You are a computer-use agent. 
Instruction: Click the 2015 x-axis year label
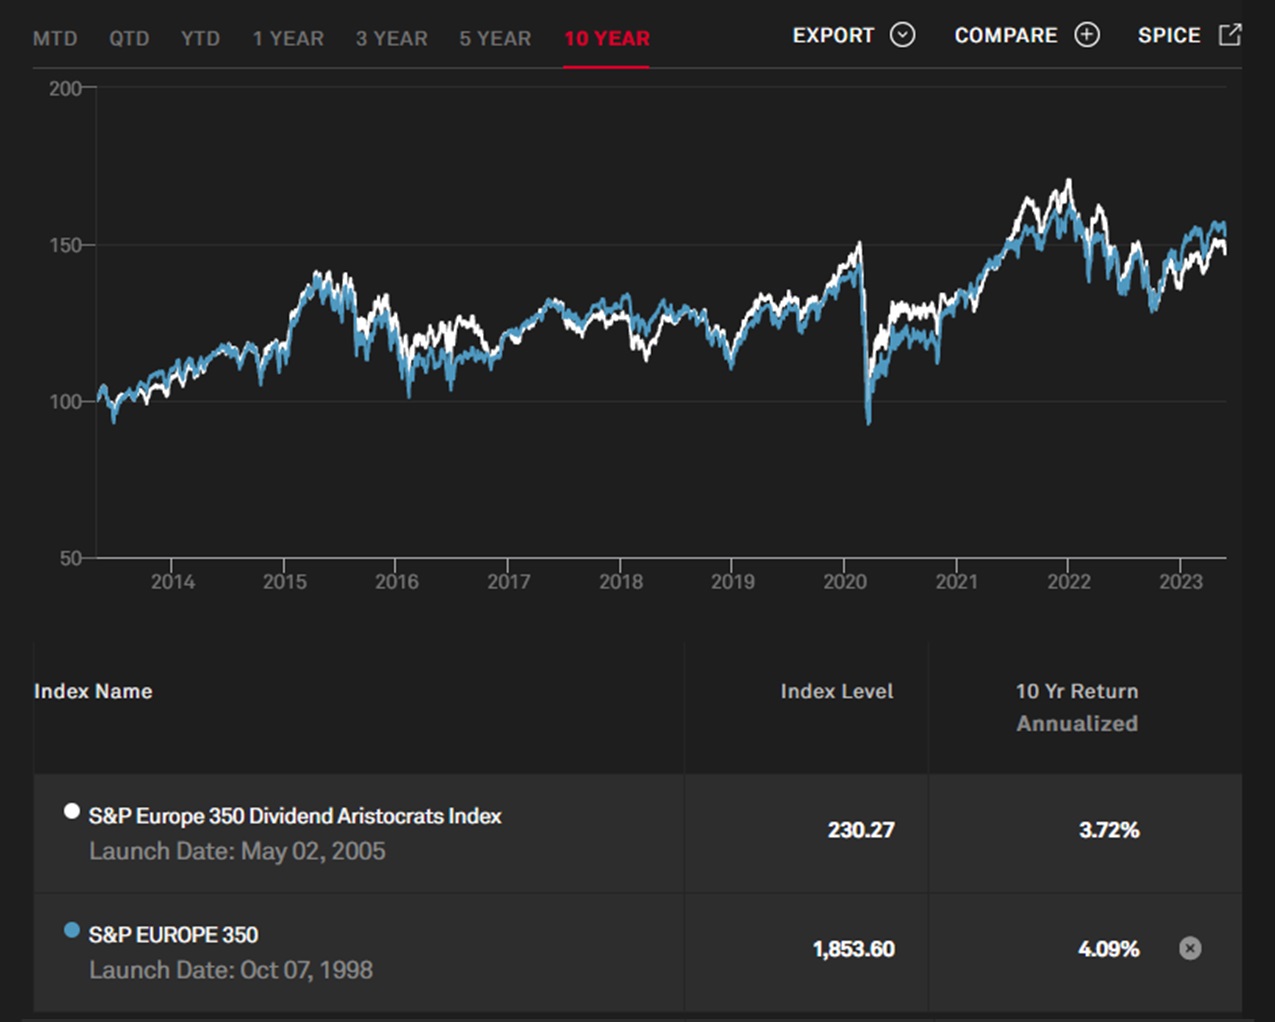(285, 582)
